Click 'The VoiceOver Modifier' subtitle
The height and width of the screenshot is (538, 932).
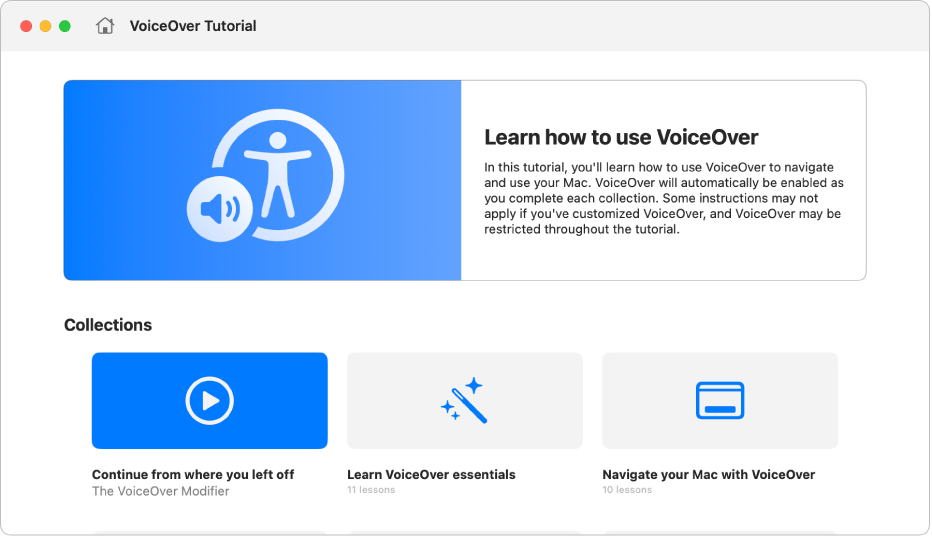coord(160,491)
